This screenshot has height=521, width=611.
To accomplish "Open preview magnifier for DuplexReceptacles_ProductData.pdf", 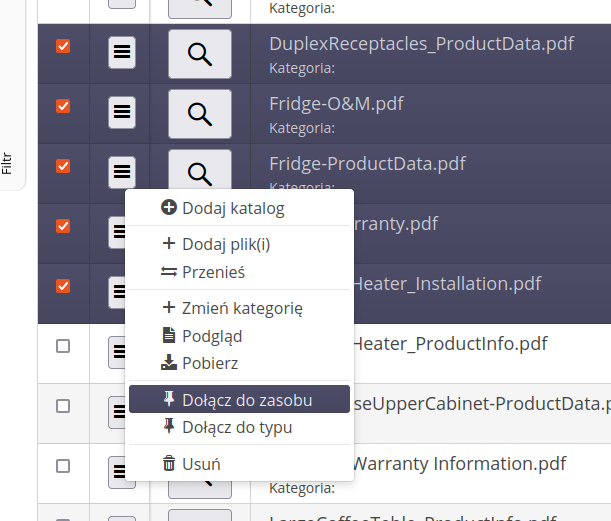I will click(x=199, y=54).
